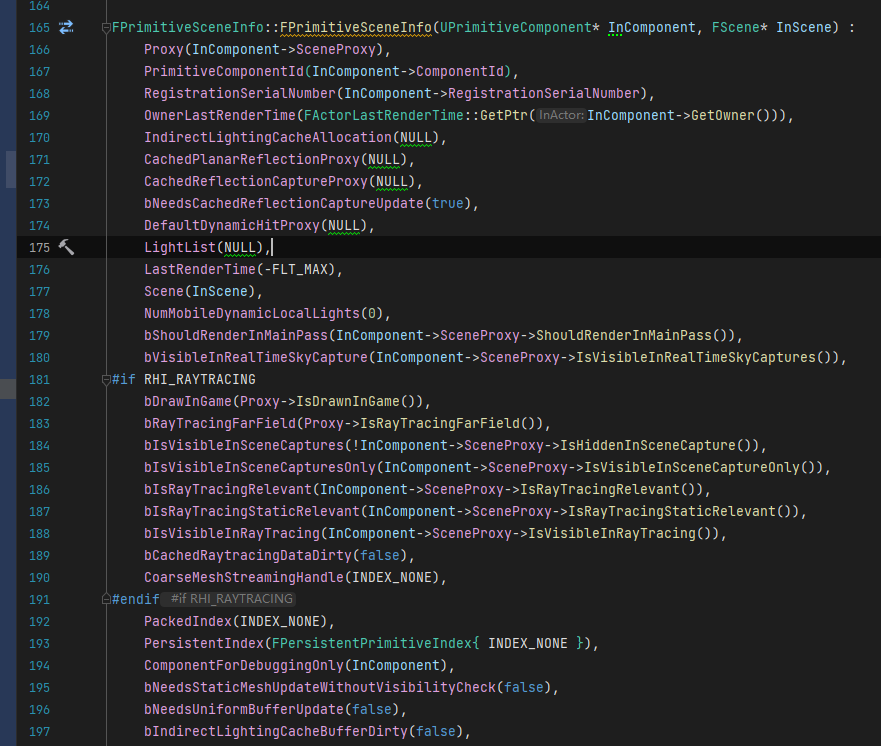This screenshot has width=881, height=746.
Task: Click LightList on line 175
Action: 180,247
